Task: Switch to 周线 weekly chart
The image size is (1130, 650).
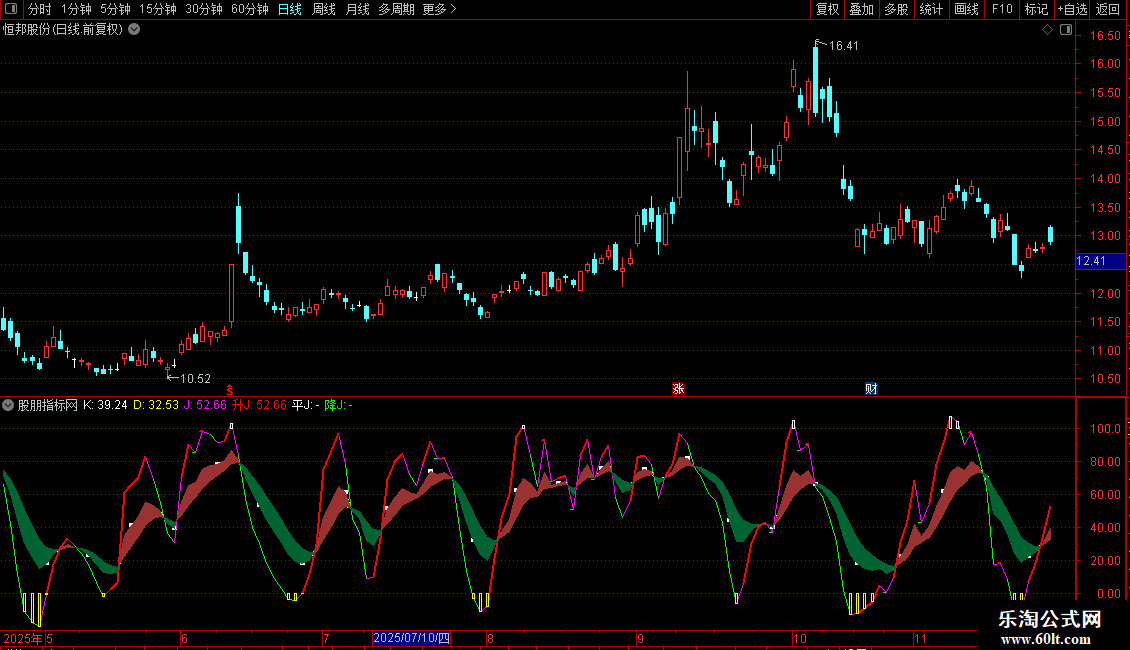Action: pyautogui.click(x=324, y=9)
